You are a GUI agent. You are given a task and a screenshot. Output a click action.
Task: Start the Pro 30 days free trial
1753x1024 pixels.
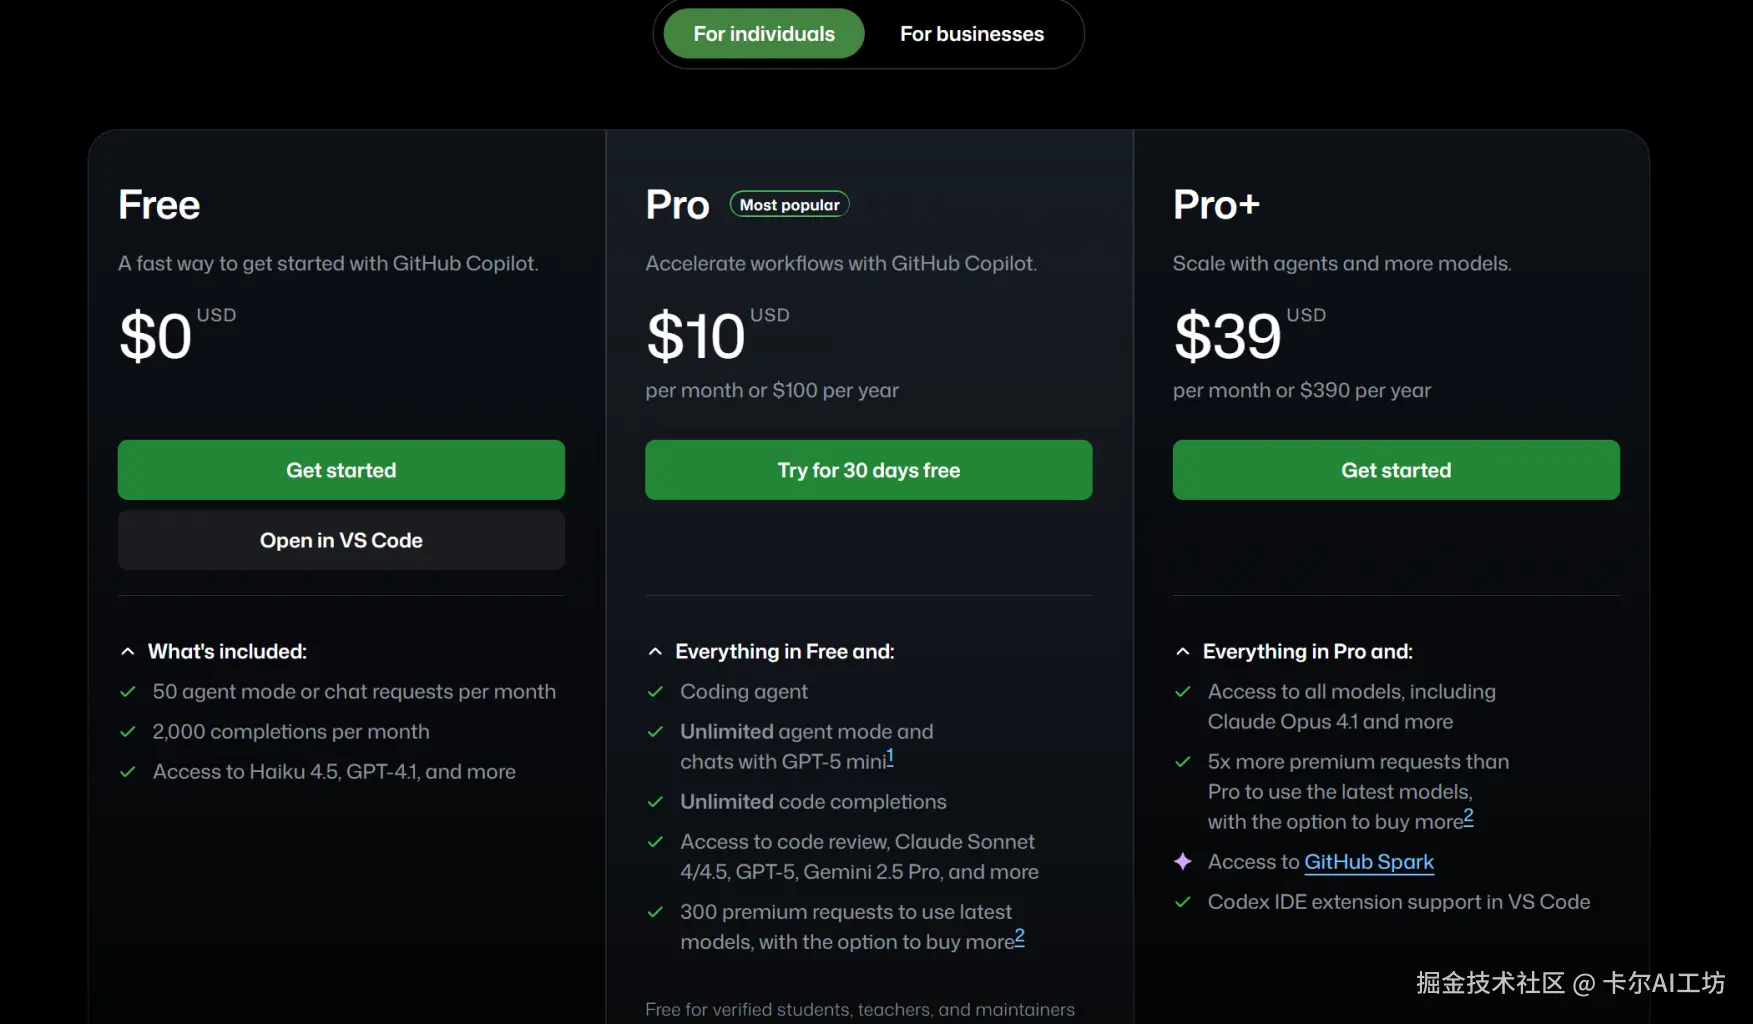tap(868, 470)
